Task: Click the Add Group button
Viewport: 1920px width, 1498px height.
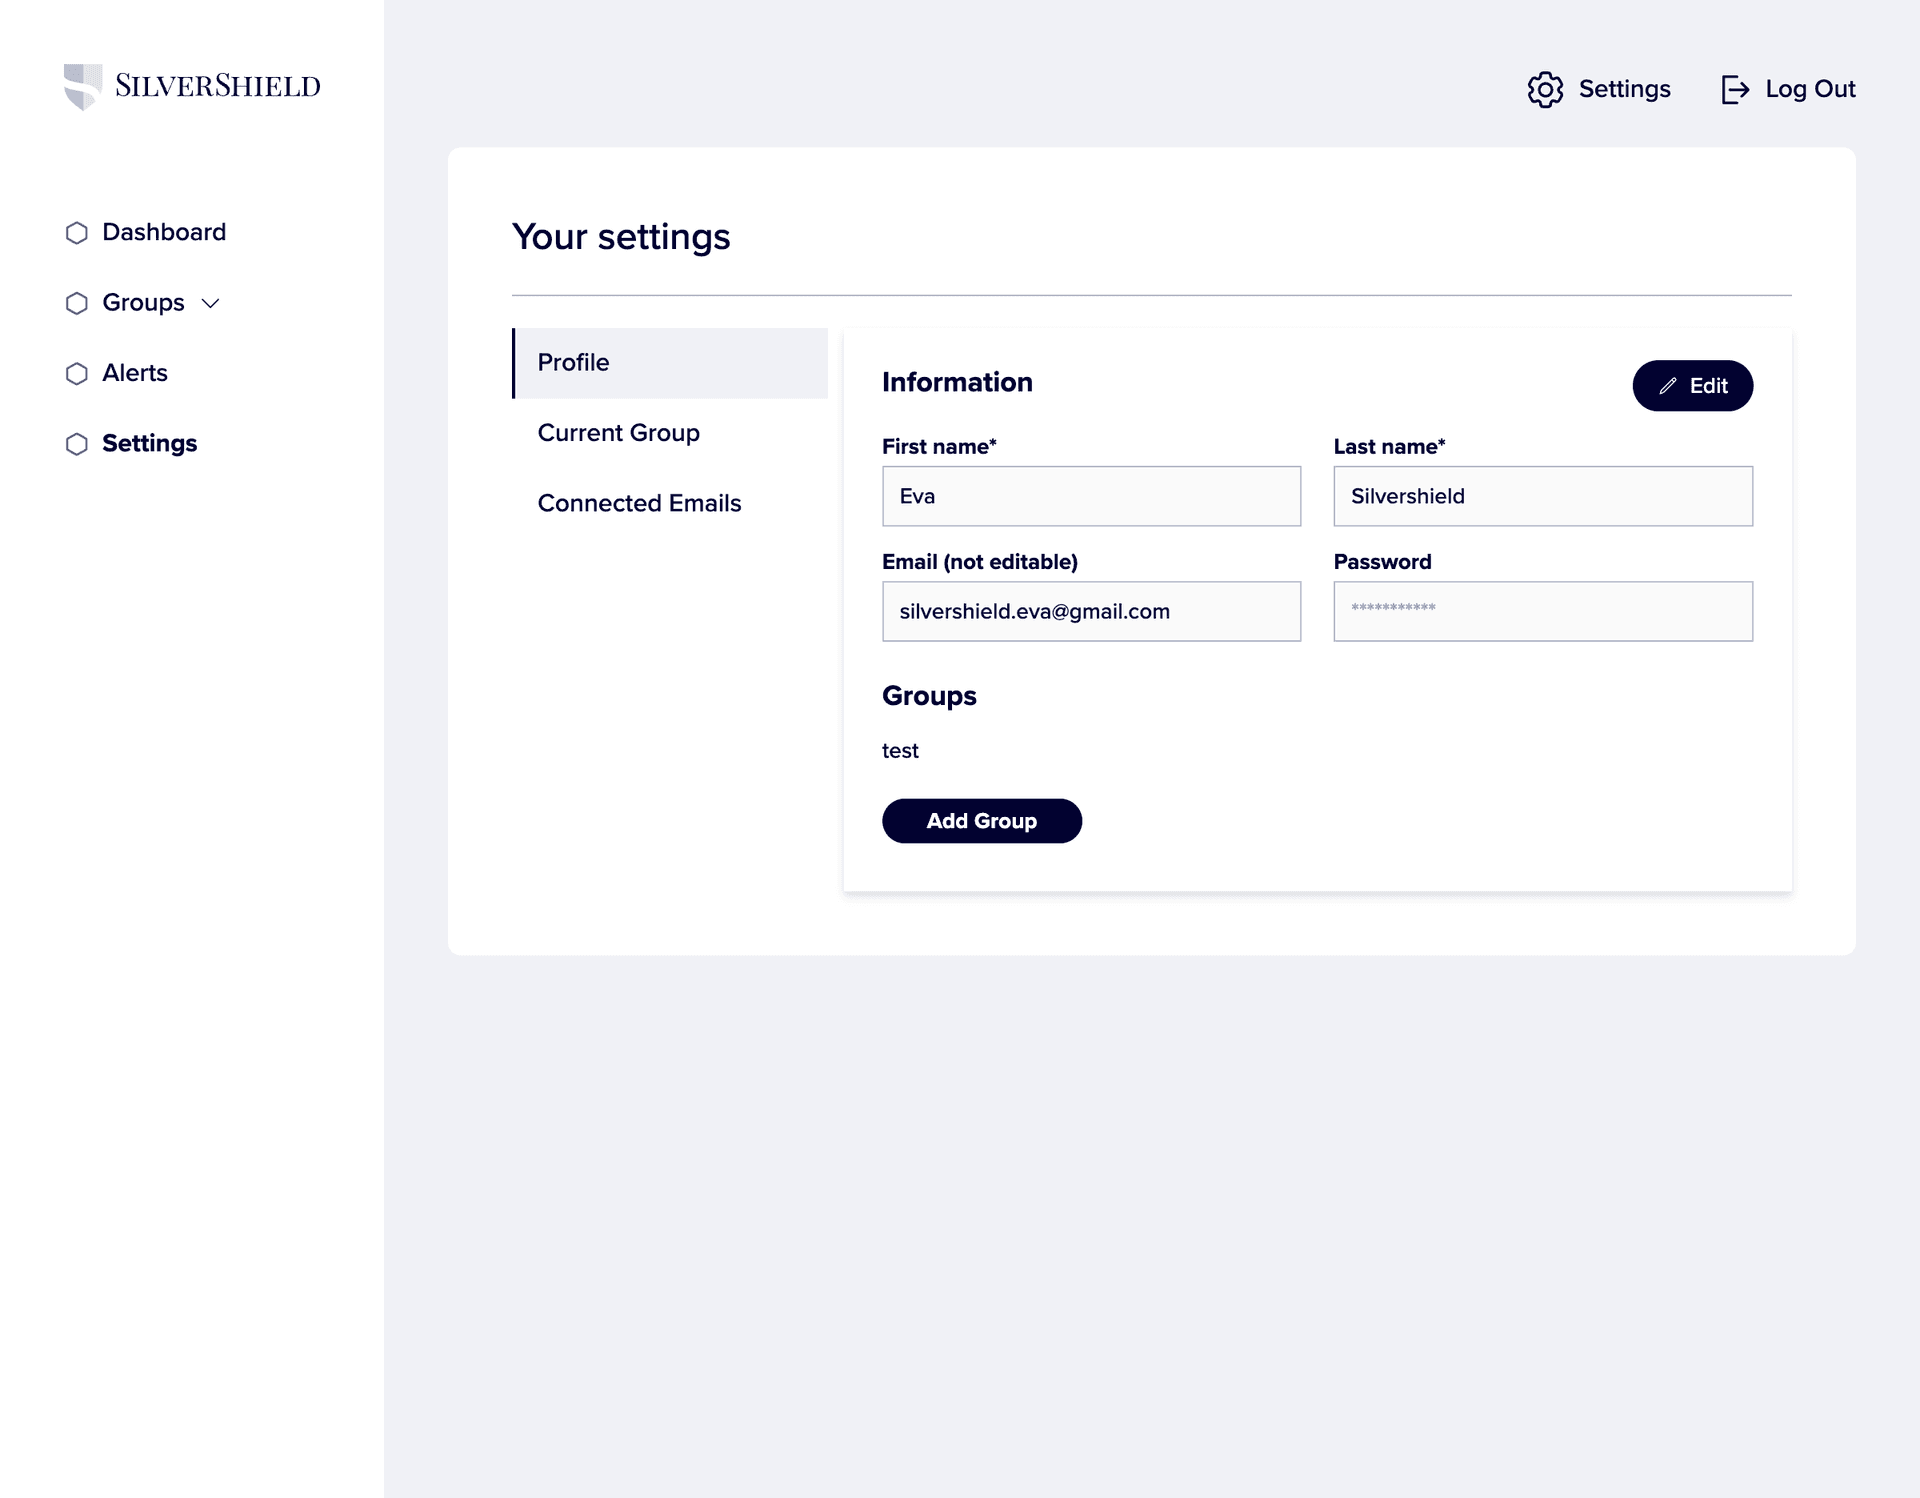Action: click(982, 821)
